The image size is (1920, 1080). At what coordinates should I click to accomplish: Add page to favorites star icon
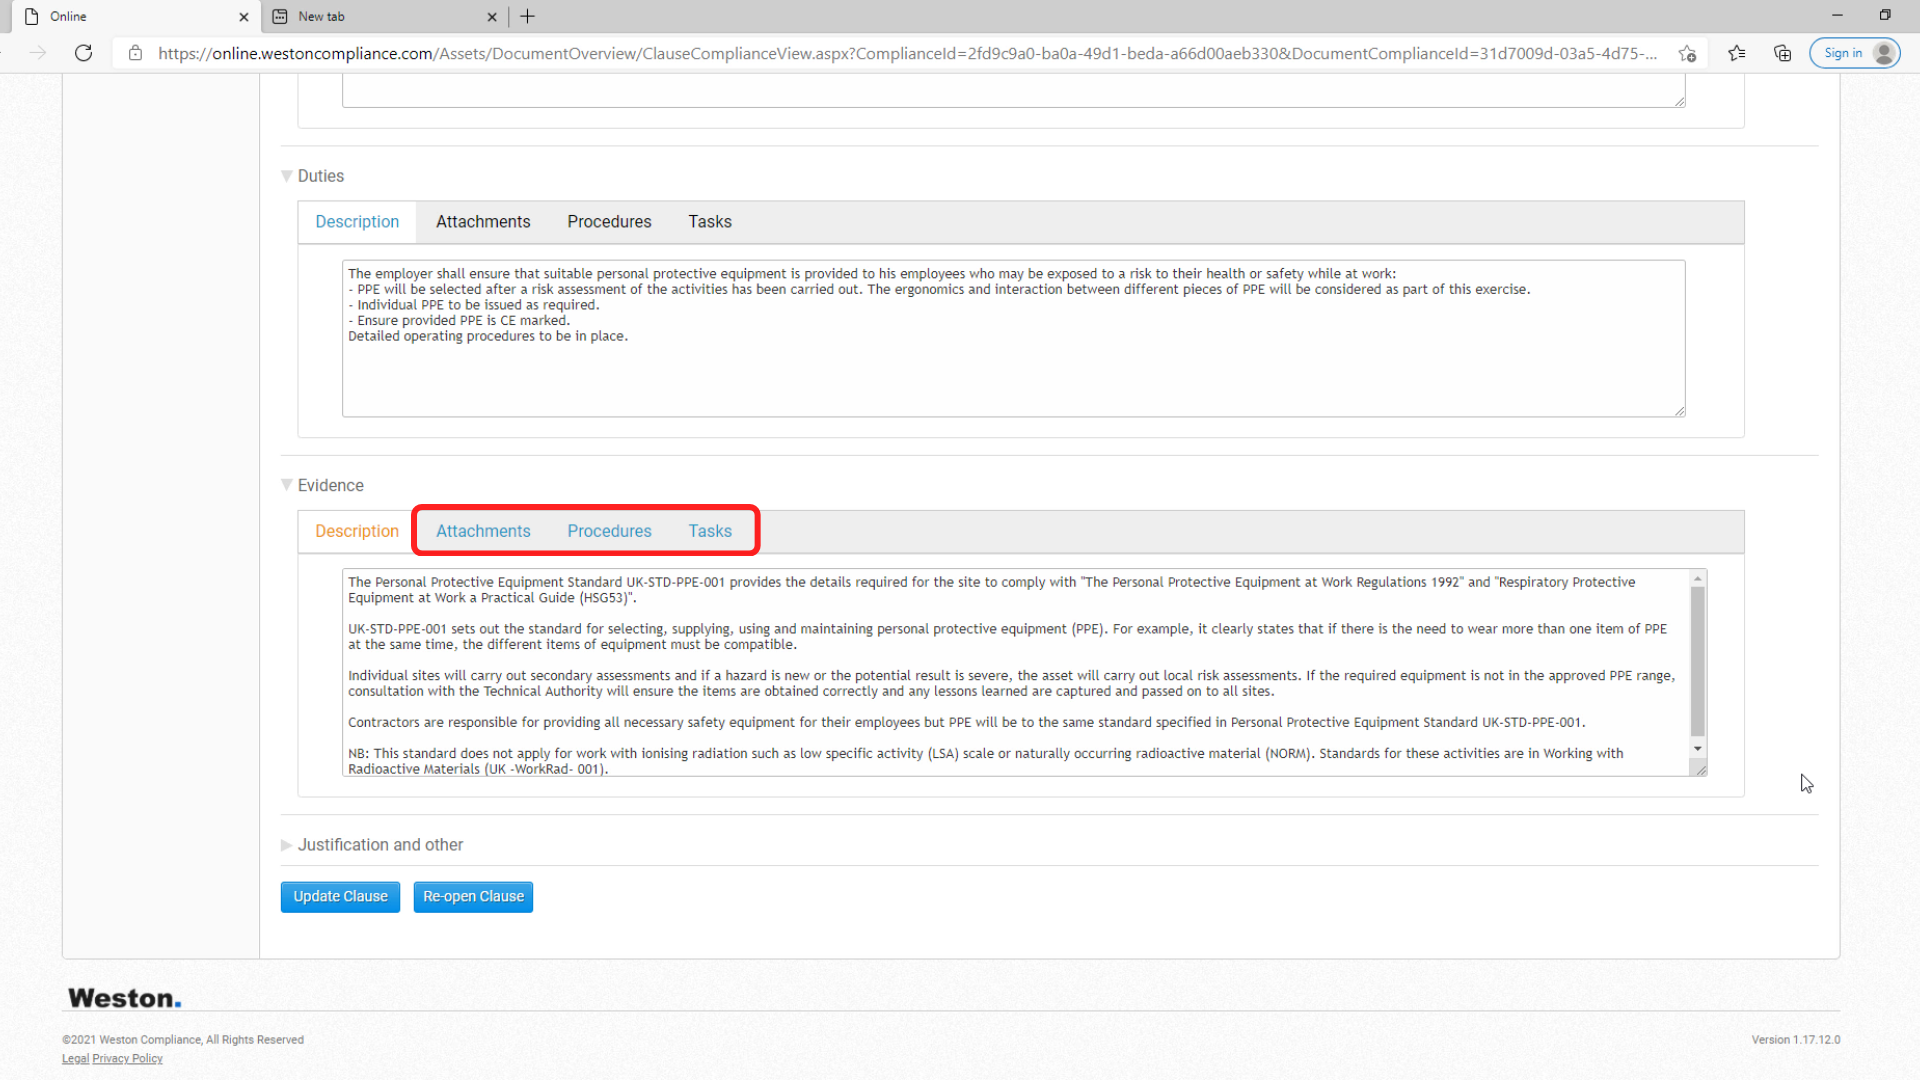(1688, 53)
